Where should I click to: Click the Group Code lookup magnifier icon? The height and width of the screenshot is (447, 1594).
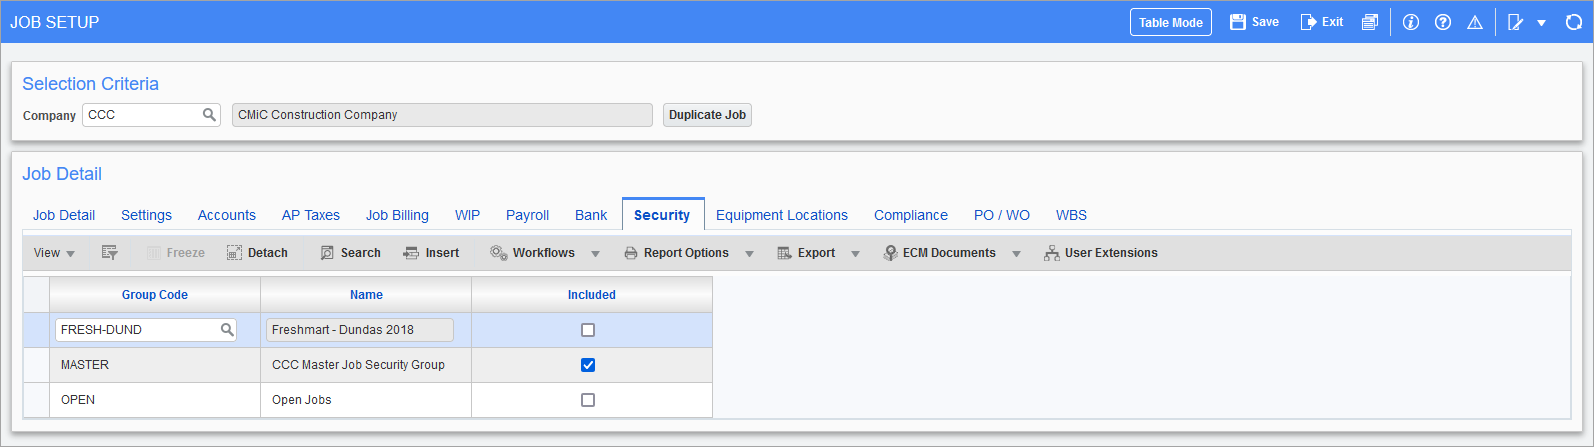point(227,329)
